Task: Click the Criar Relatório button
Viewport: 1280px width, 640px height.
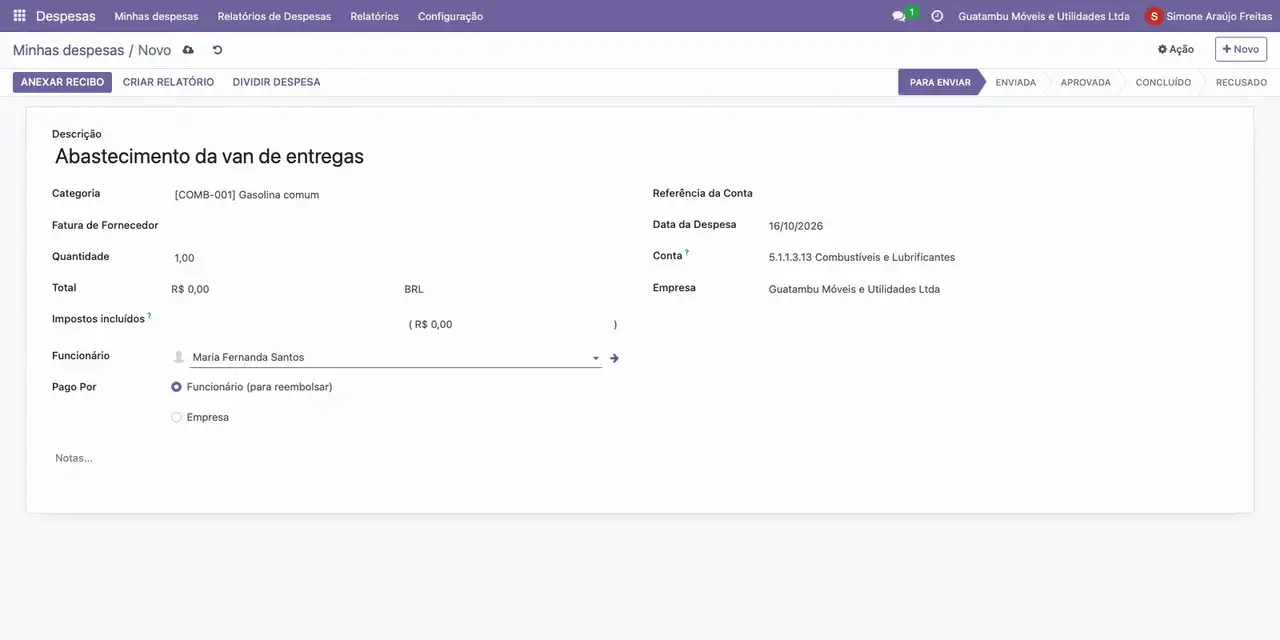Action: coord(168,82)
